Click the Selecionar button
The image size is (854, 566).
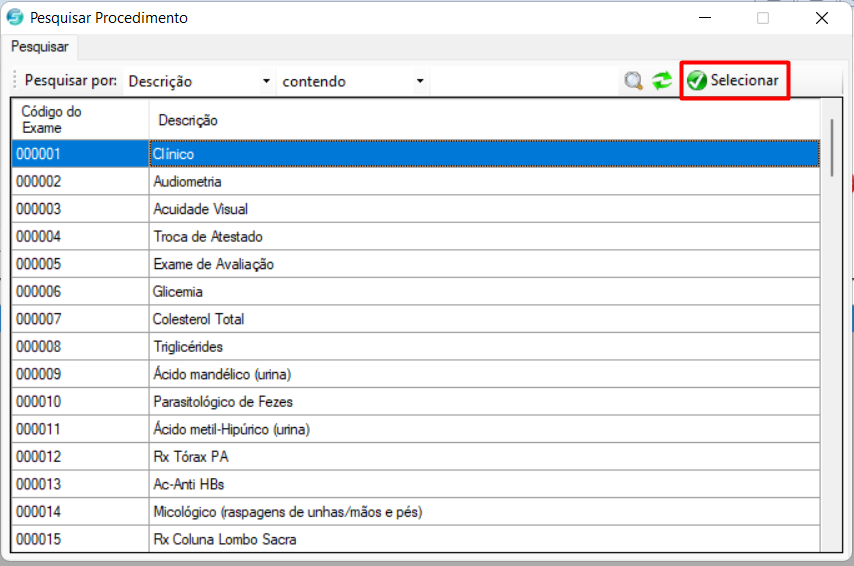(734, 80)
